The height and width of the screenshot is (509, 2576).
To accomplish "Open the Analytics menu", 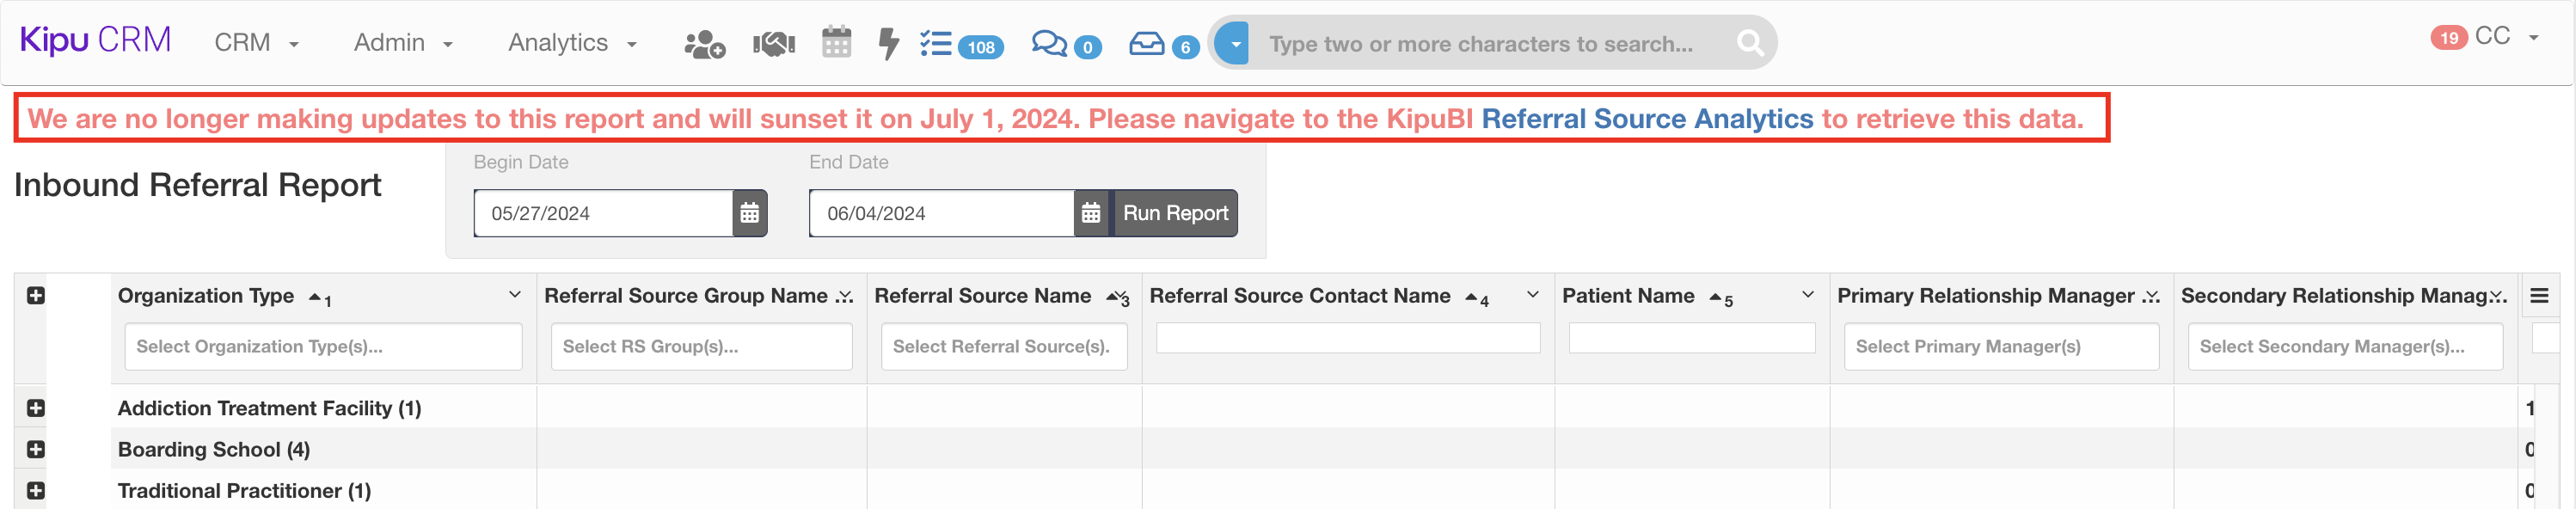I will pyautogui.click(x=572, y=43).
